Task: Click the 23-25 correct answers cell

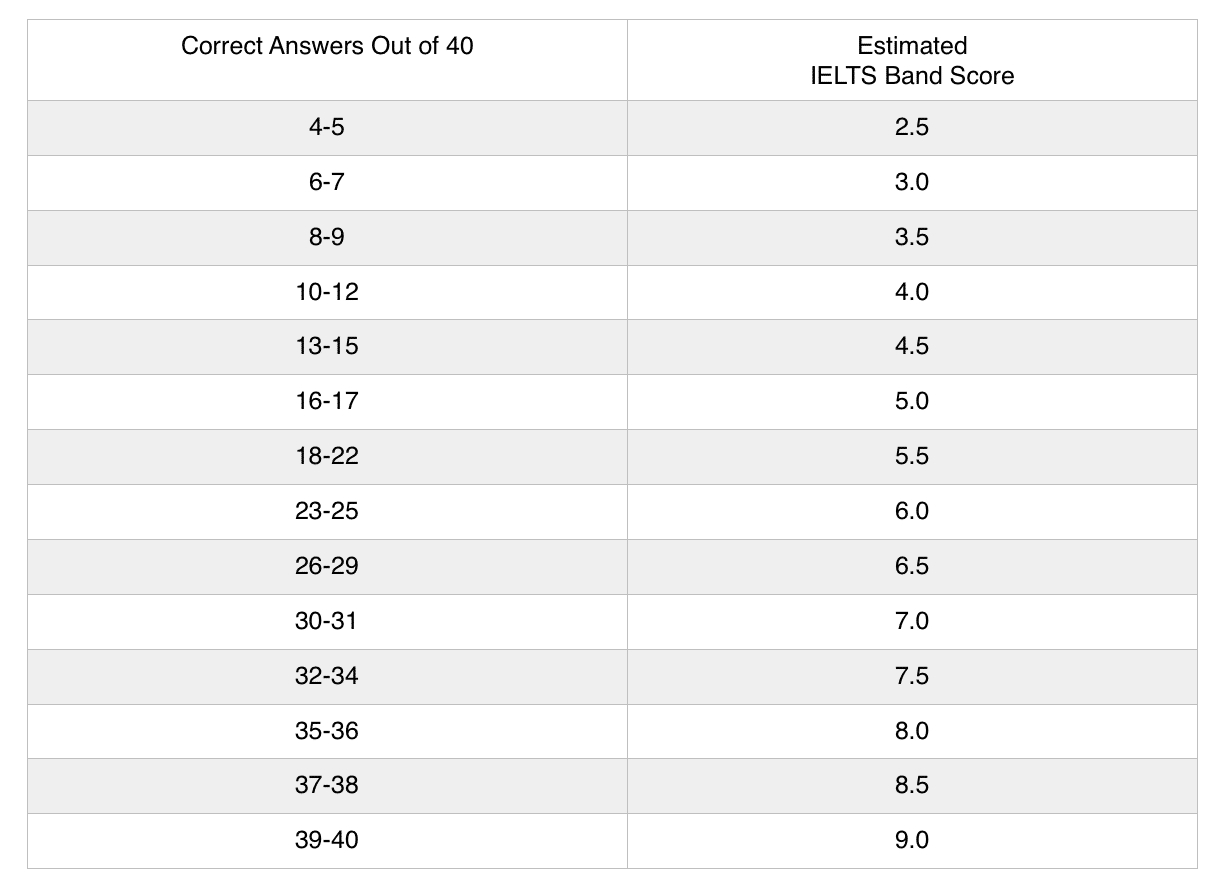Action: [x=327, y=511]
